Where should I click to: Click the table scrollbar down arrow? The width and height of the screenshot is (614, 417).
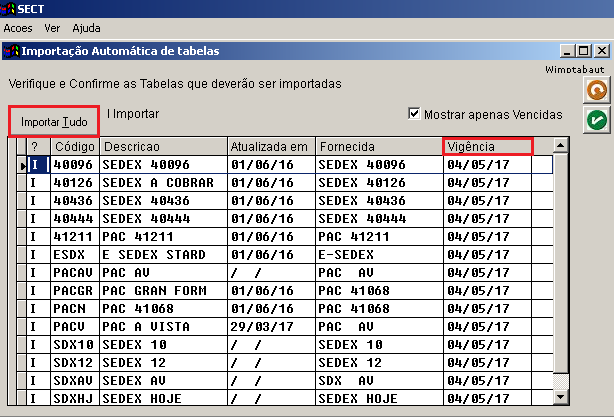pyautogui.click(x=560, y=397)
